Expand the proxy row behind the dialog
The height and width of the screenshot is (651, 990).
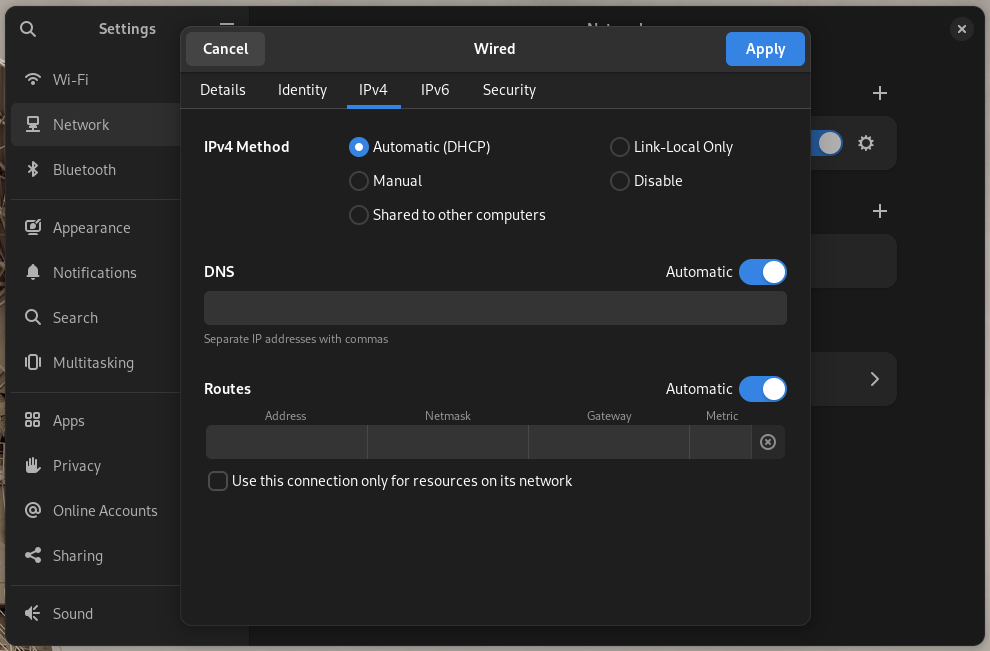click(873, 379)
